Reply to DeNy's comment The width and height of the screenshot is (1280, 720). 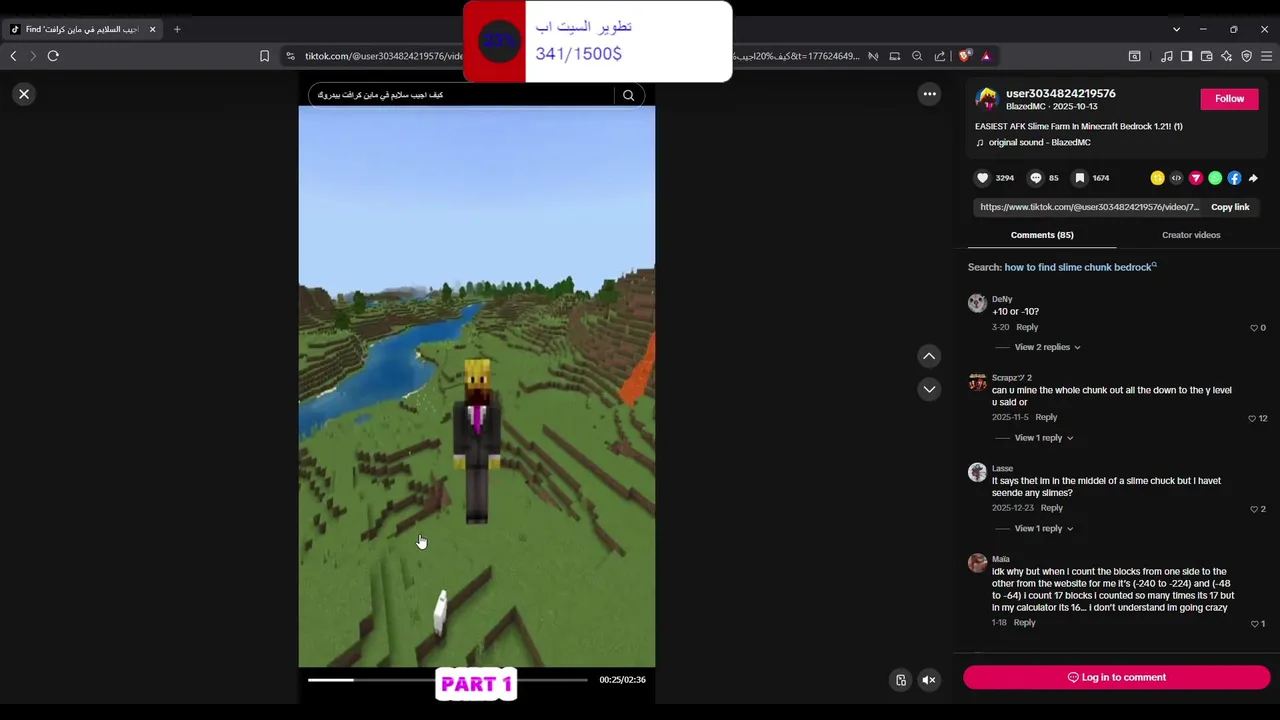click(x=1027, y=327)
